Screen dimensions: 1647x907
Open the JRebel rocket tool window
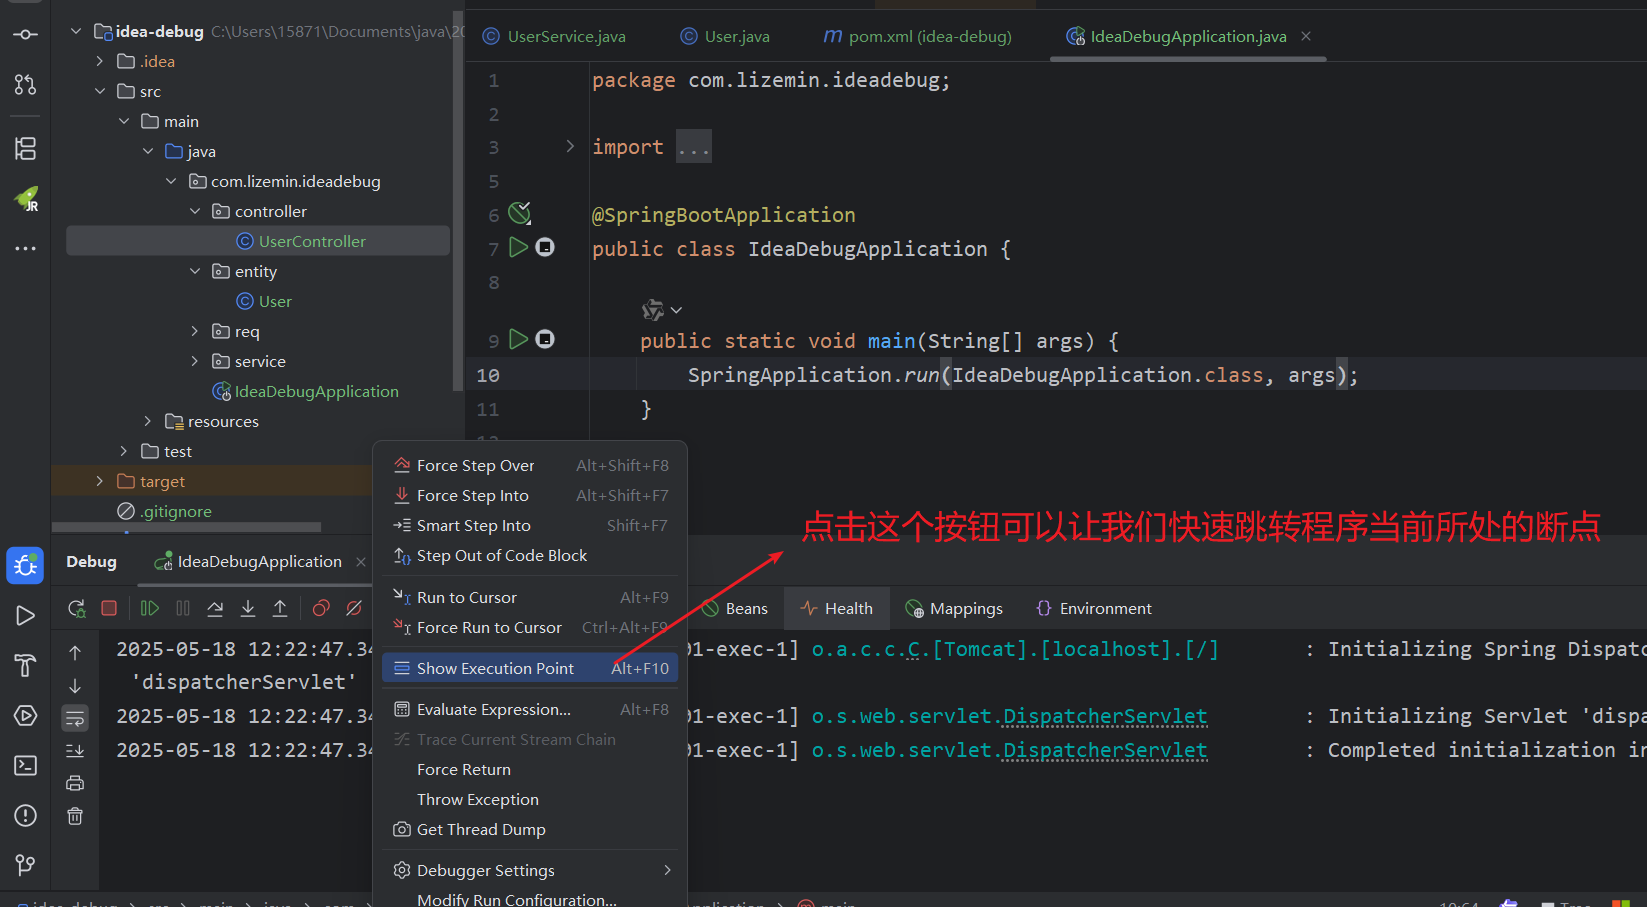(x=26, y=199)
